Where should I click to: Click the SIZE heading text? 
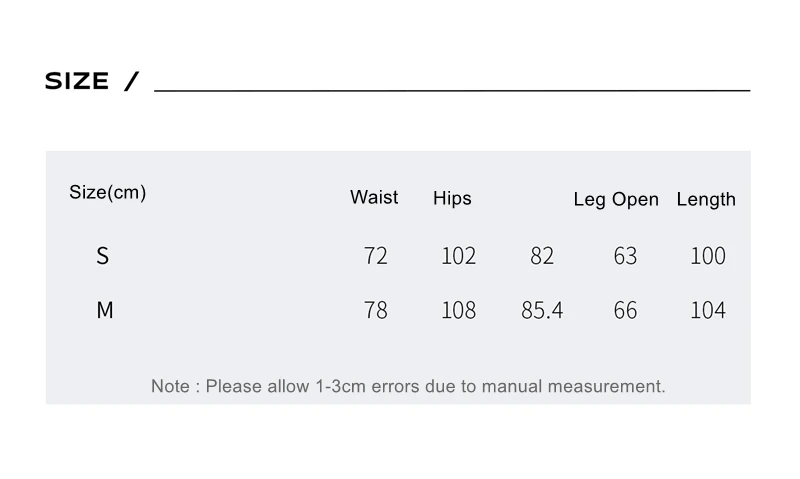77,82
